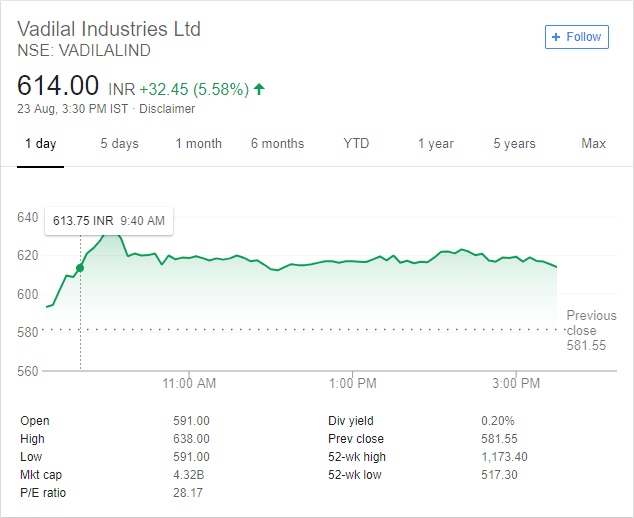Click the NSE: VADILALIND ticker text
Viewport: 634px width, 518px height.
84,51
